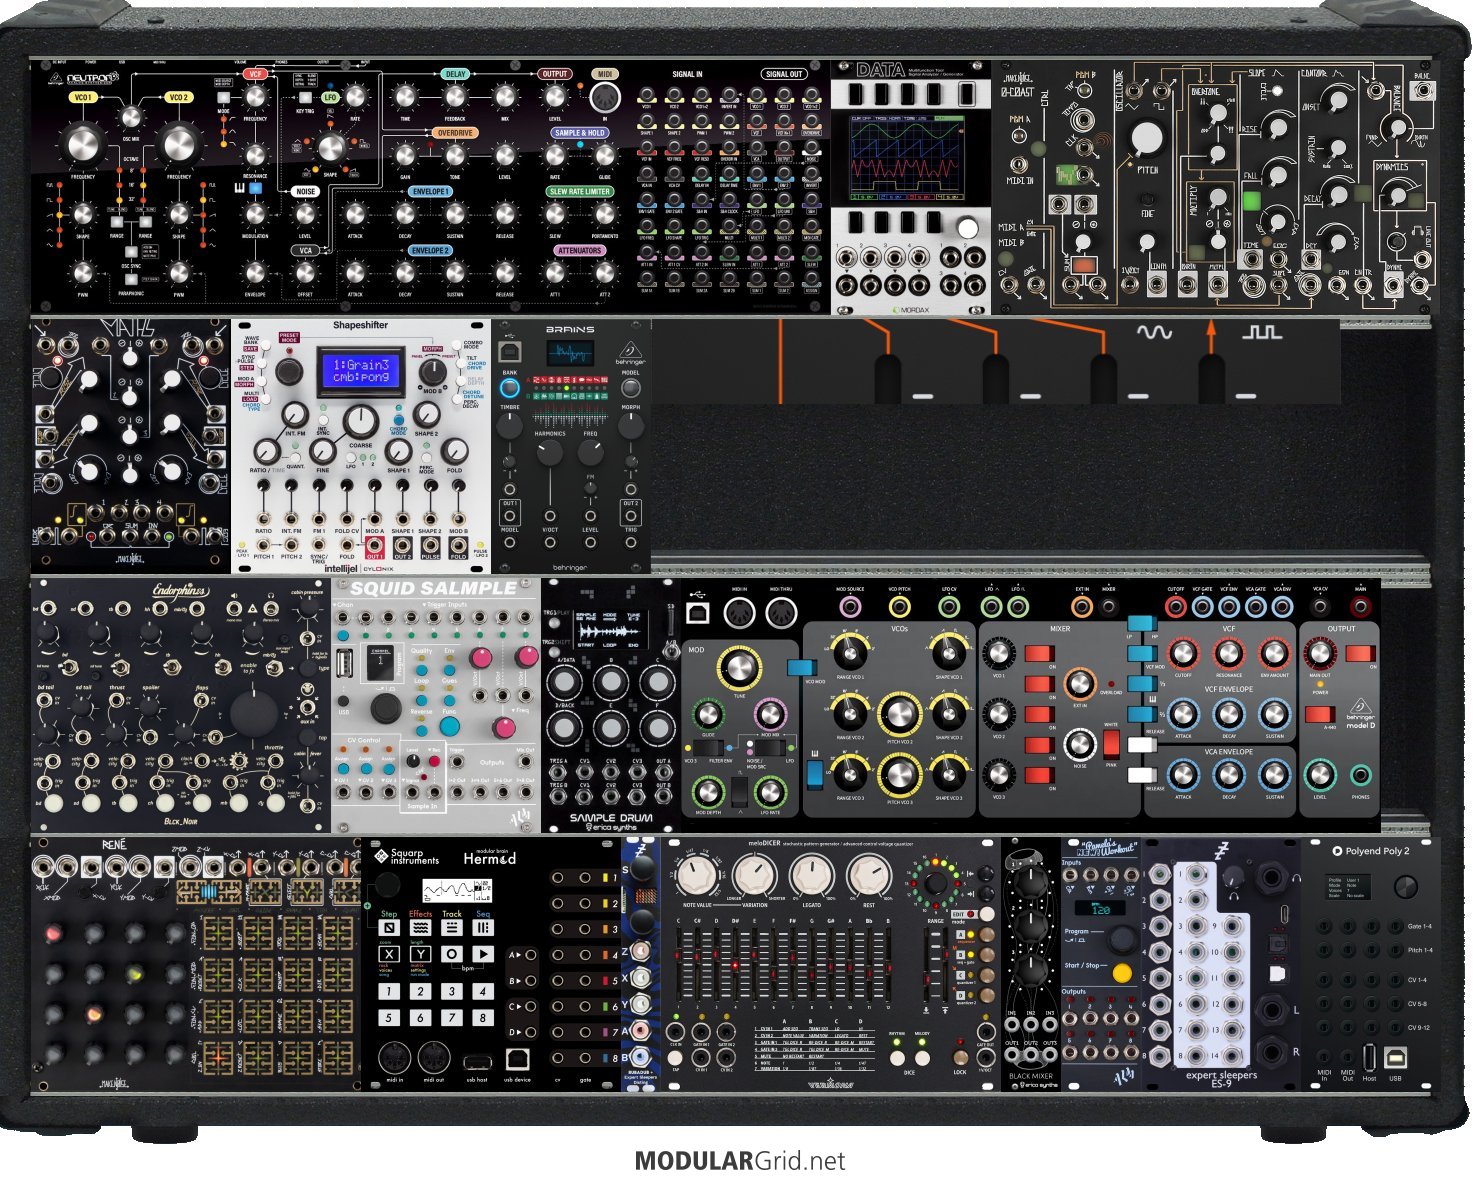This screenshot has height=1182, width=1482.
Task: Click the Shapeshifter red OUT 1 jack
Action: (x=374, y=545)
